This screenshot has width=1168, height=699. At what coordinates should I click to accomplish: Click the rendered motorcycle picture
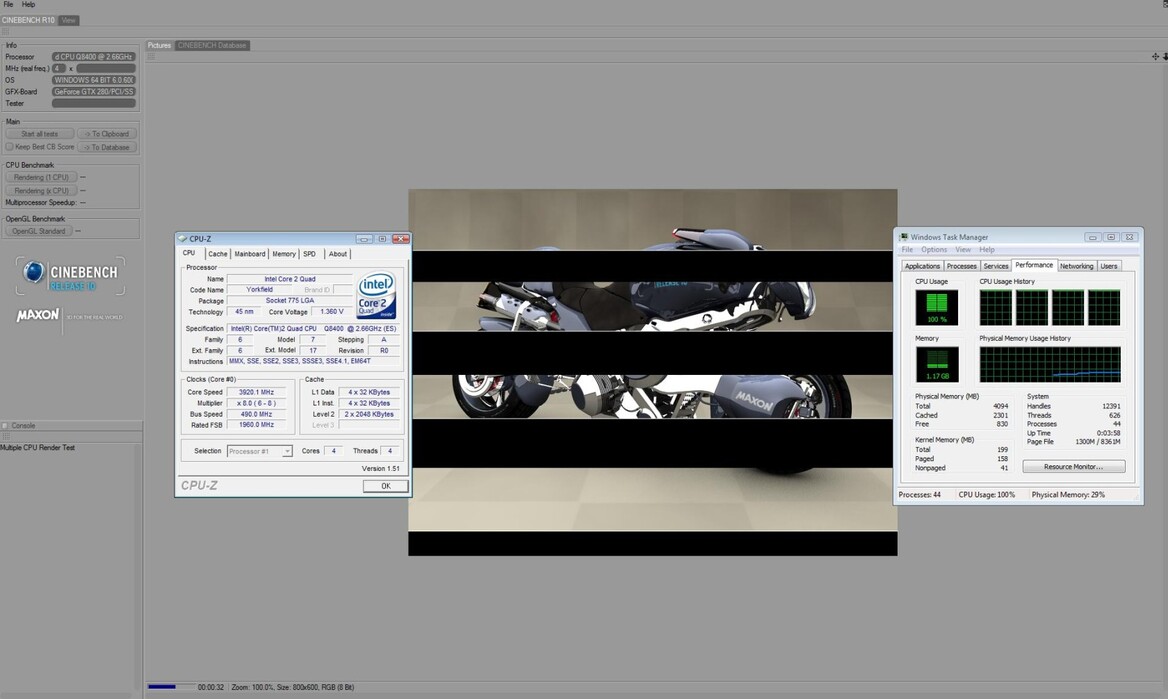coord(653,372)
